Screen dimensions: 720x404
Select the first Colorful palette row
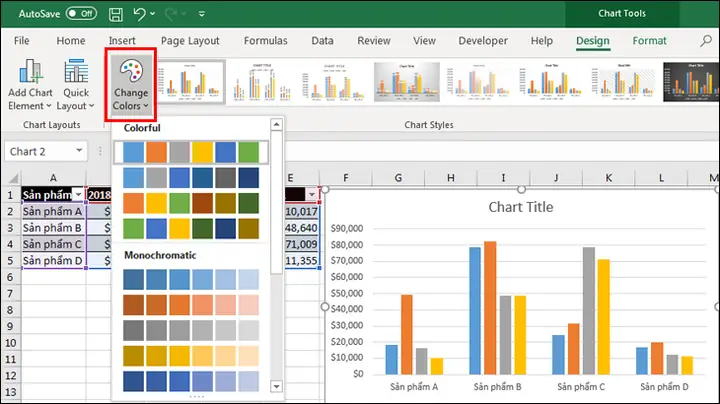[x=191, y=152]
